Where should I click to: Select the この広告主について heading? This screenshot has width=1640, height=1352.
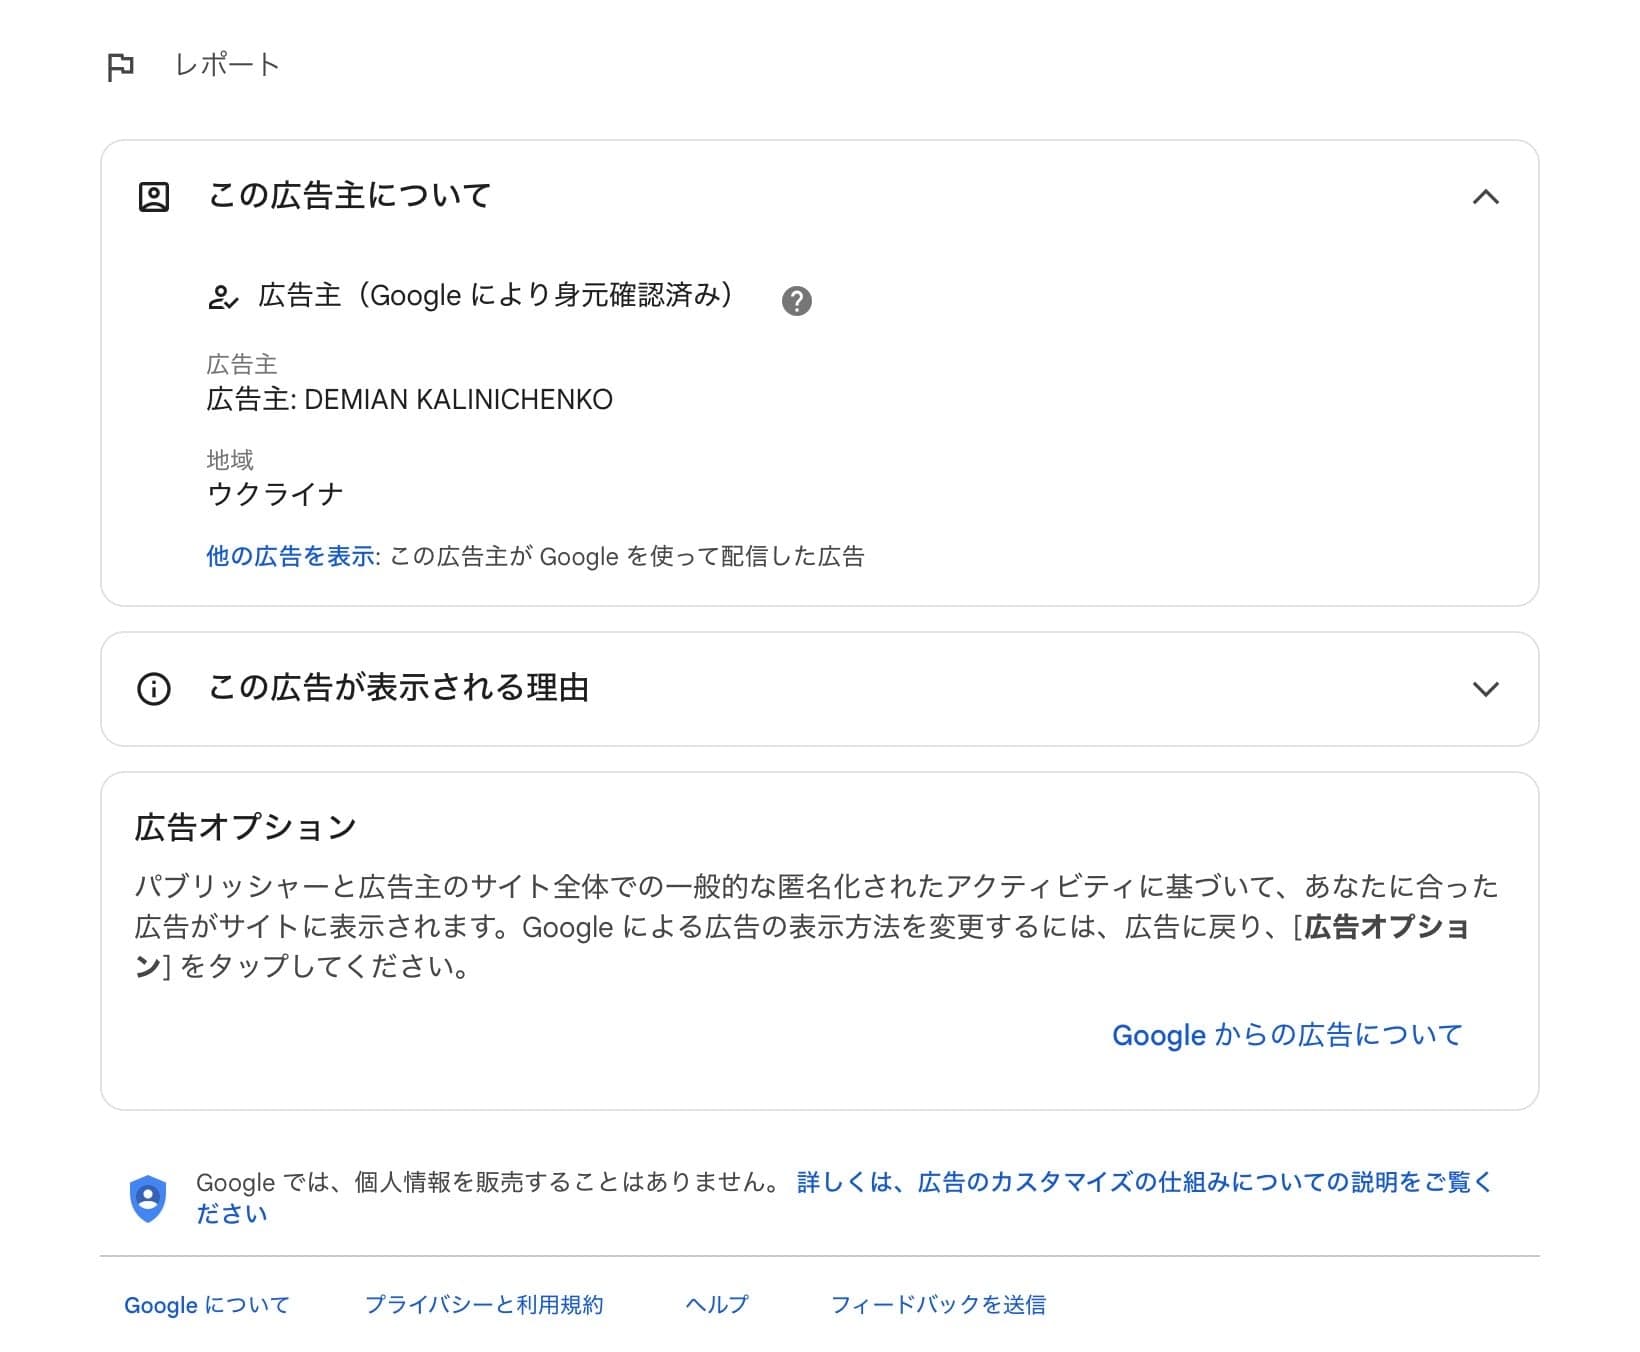[349, 195]
